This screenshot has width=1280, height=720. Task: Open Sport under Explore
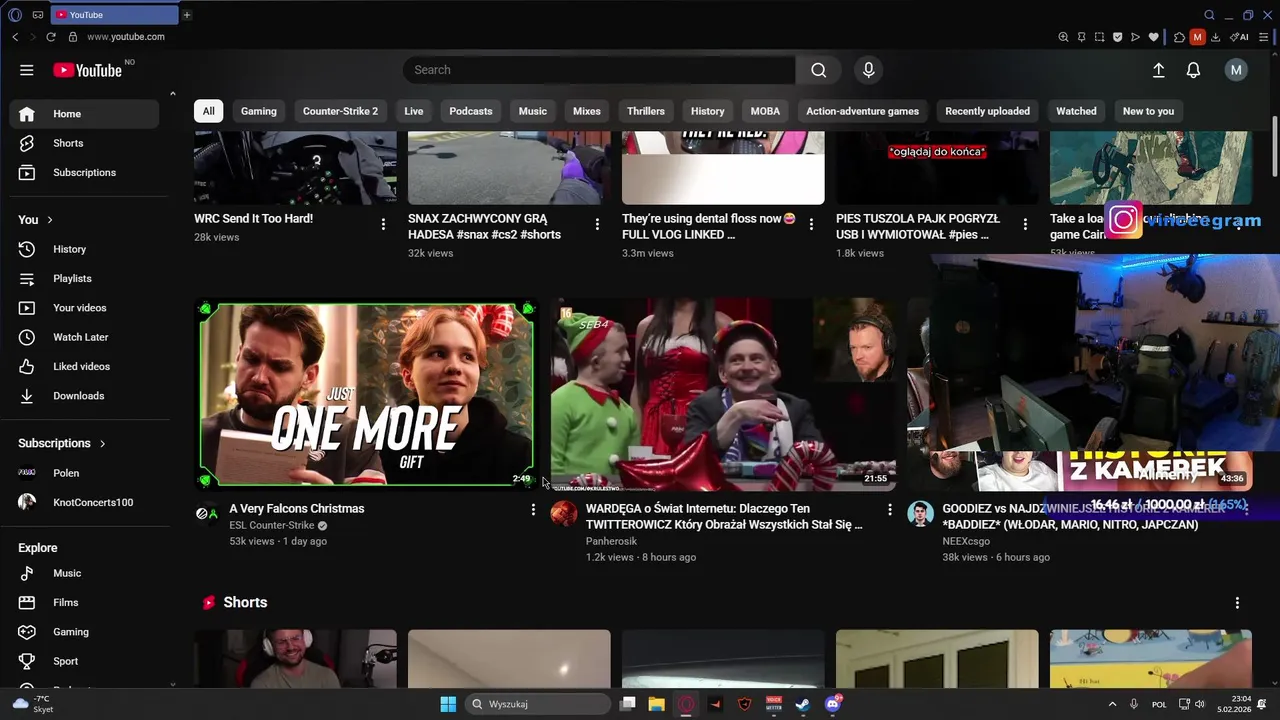[84, 661]
